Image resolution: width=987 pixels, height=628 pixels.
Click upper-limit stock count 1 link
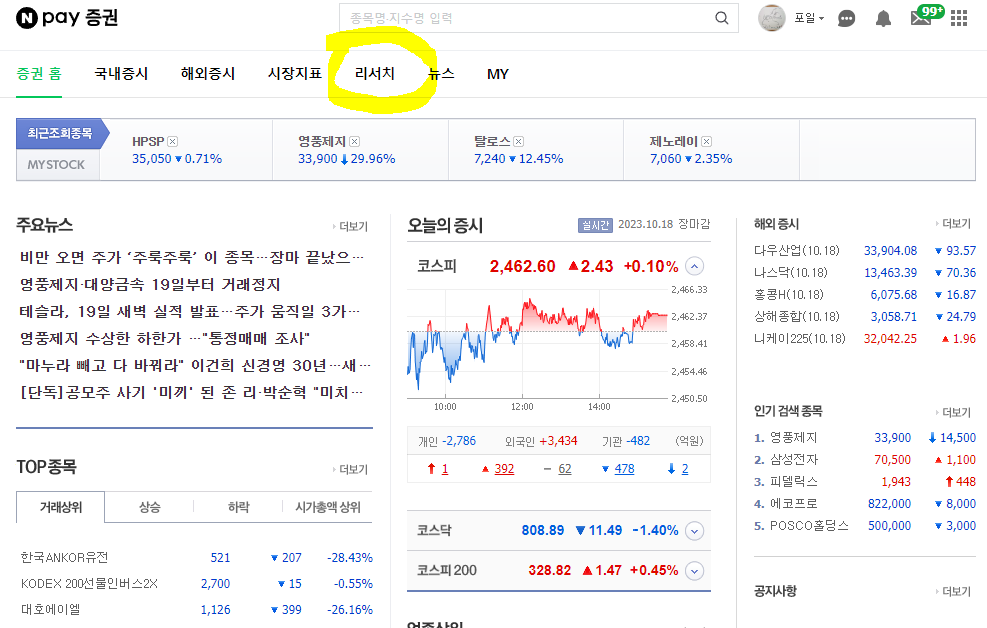pyautogui.click(x=444, y=469)
